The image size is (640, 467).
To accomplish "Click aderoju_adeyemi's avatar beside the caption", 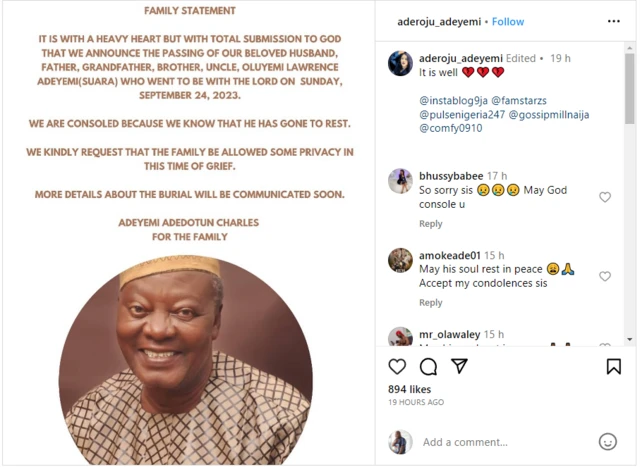I will 400,62.
